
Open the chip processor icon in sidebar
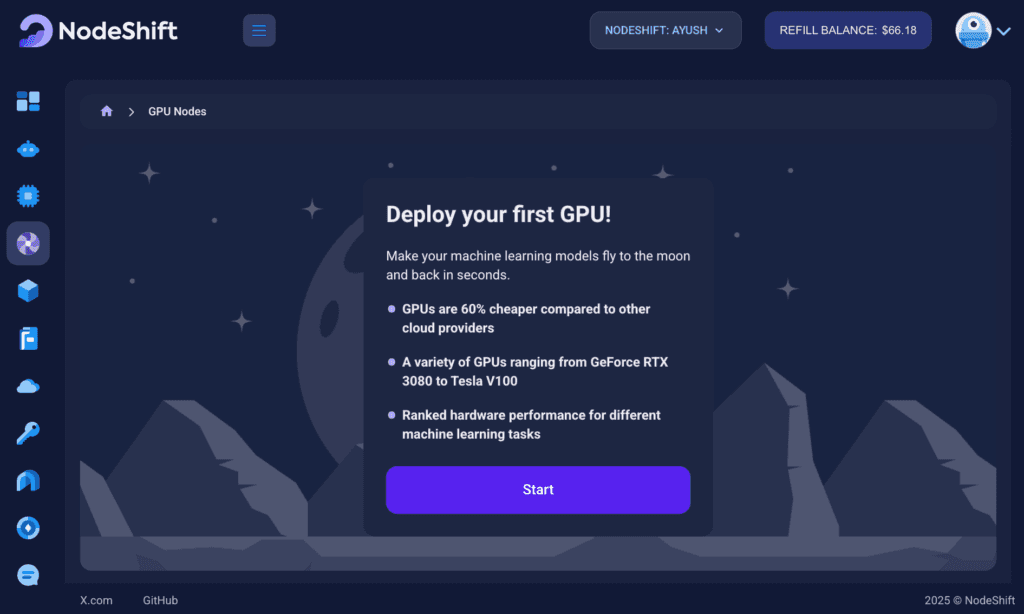(x=28, y=196)
